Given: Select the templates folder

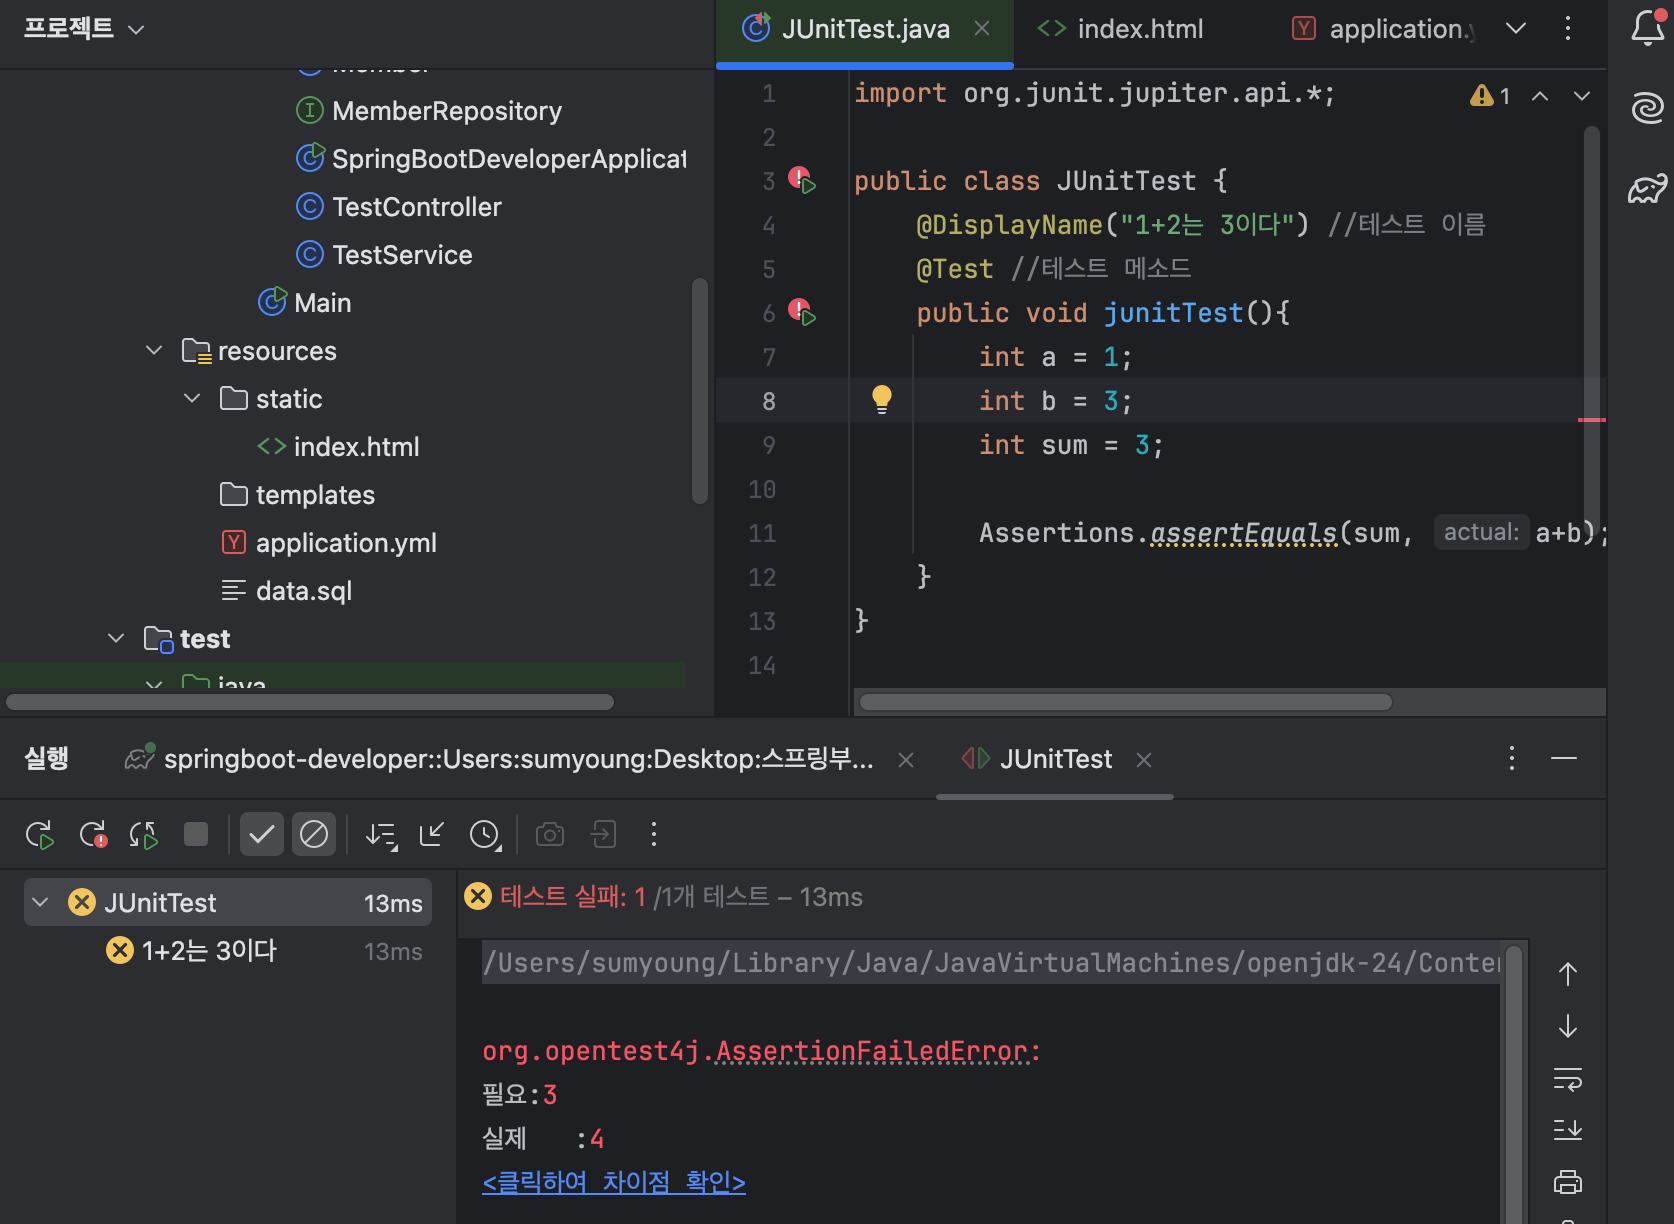Looking at the screenshot, I should click(x=297, y=494).
